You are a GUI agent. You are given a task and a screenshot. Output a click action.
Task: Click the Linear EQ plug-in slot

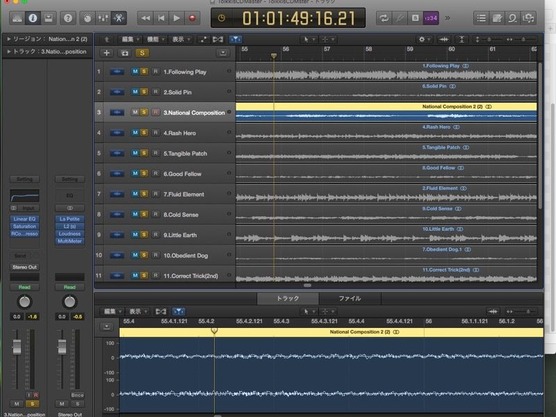[x=24, y=219]
